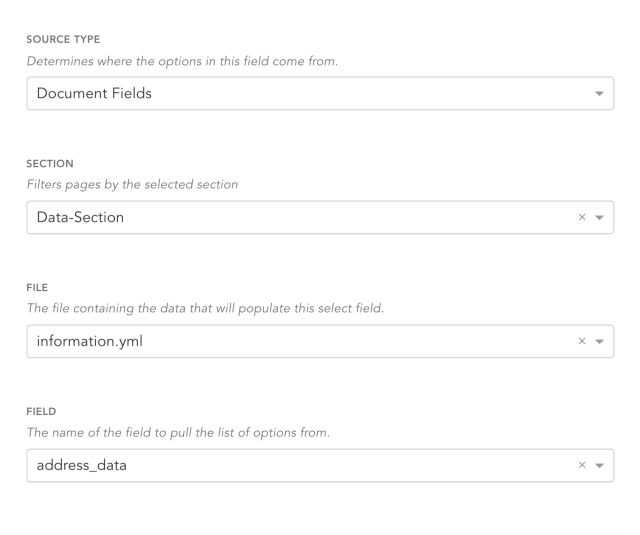Click the address_data select box
Viewport: 640px width, 535px height.
(320, 466)
